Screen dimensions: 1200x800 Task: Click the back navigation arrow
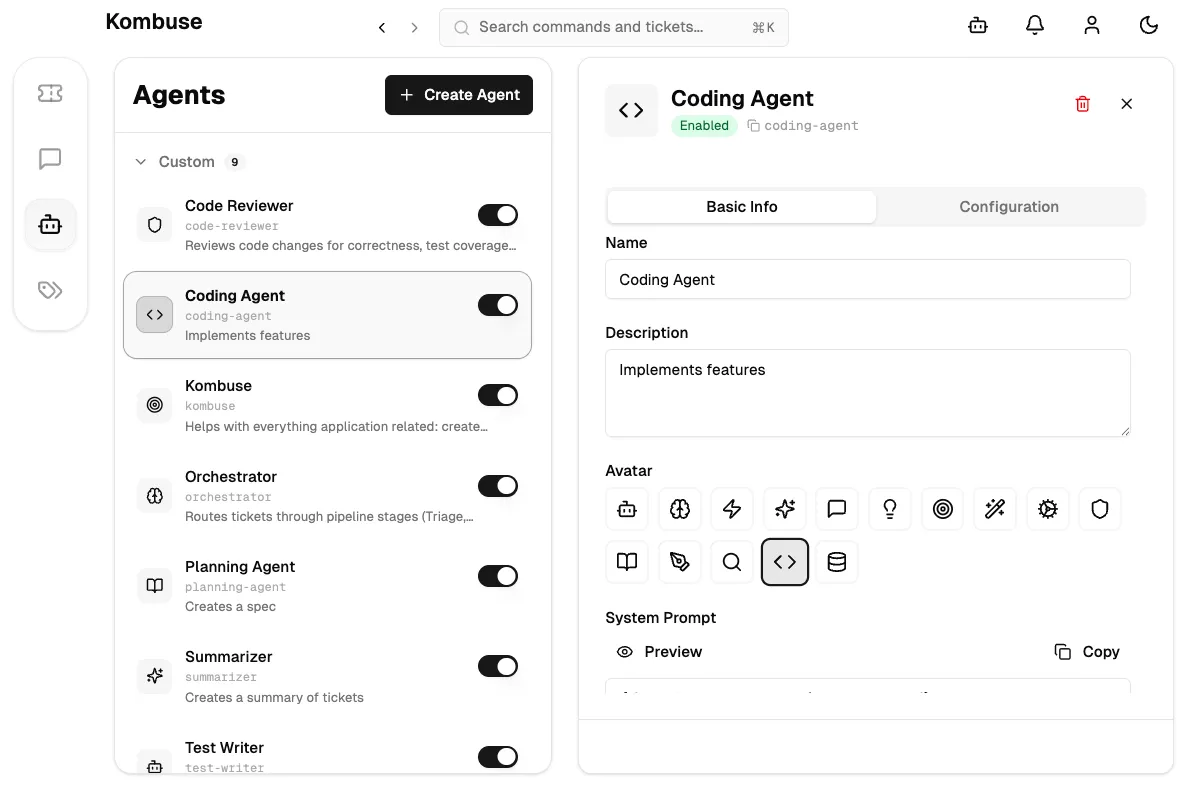381,28
